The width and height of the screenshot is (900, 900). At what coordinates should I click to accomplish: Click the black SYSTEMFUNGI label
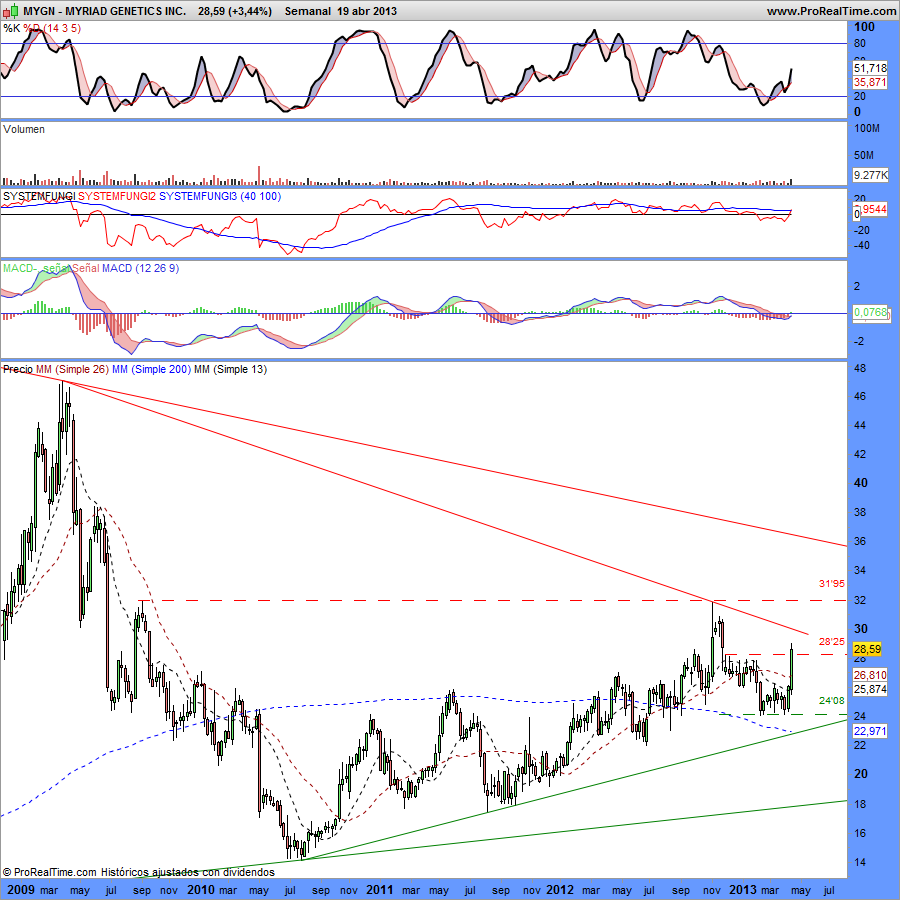point(39,196)
